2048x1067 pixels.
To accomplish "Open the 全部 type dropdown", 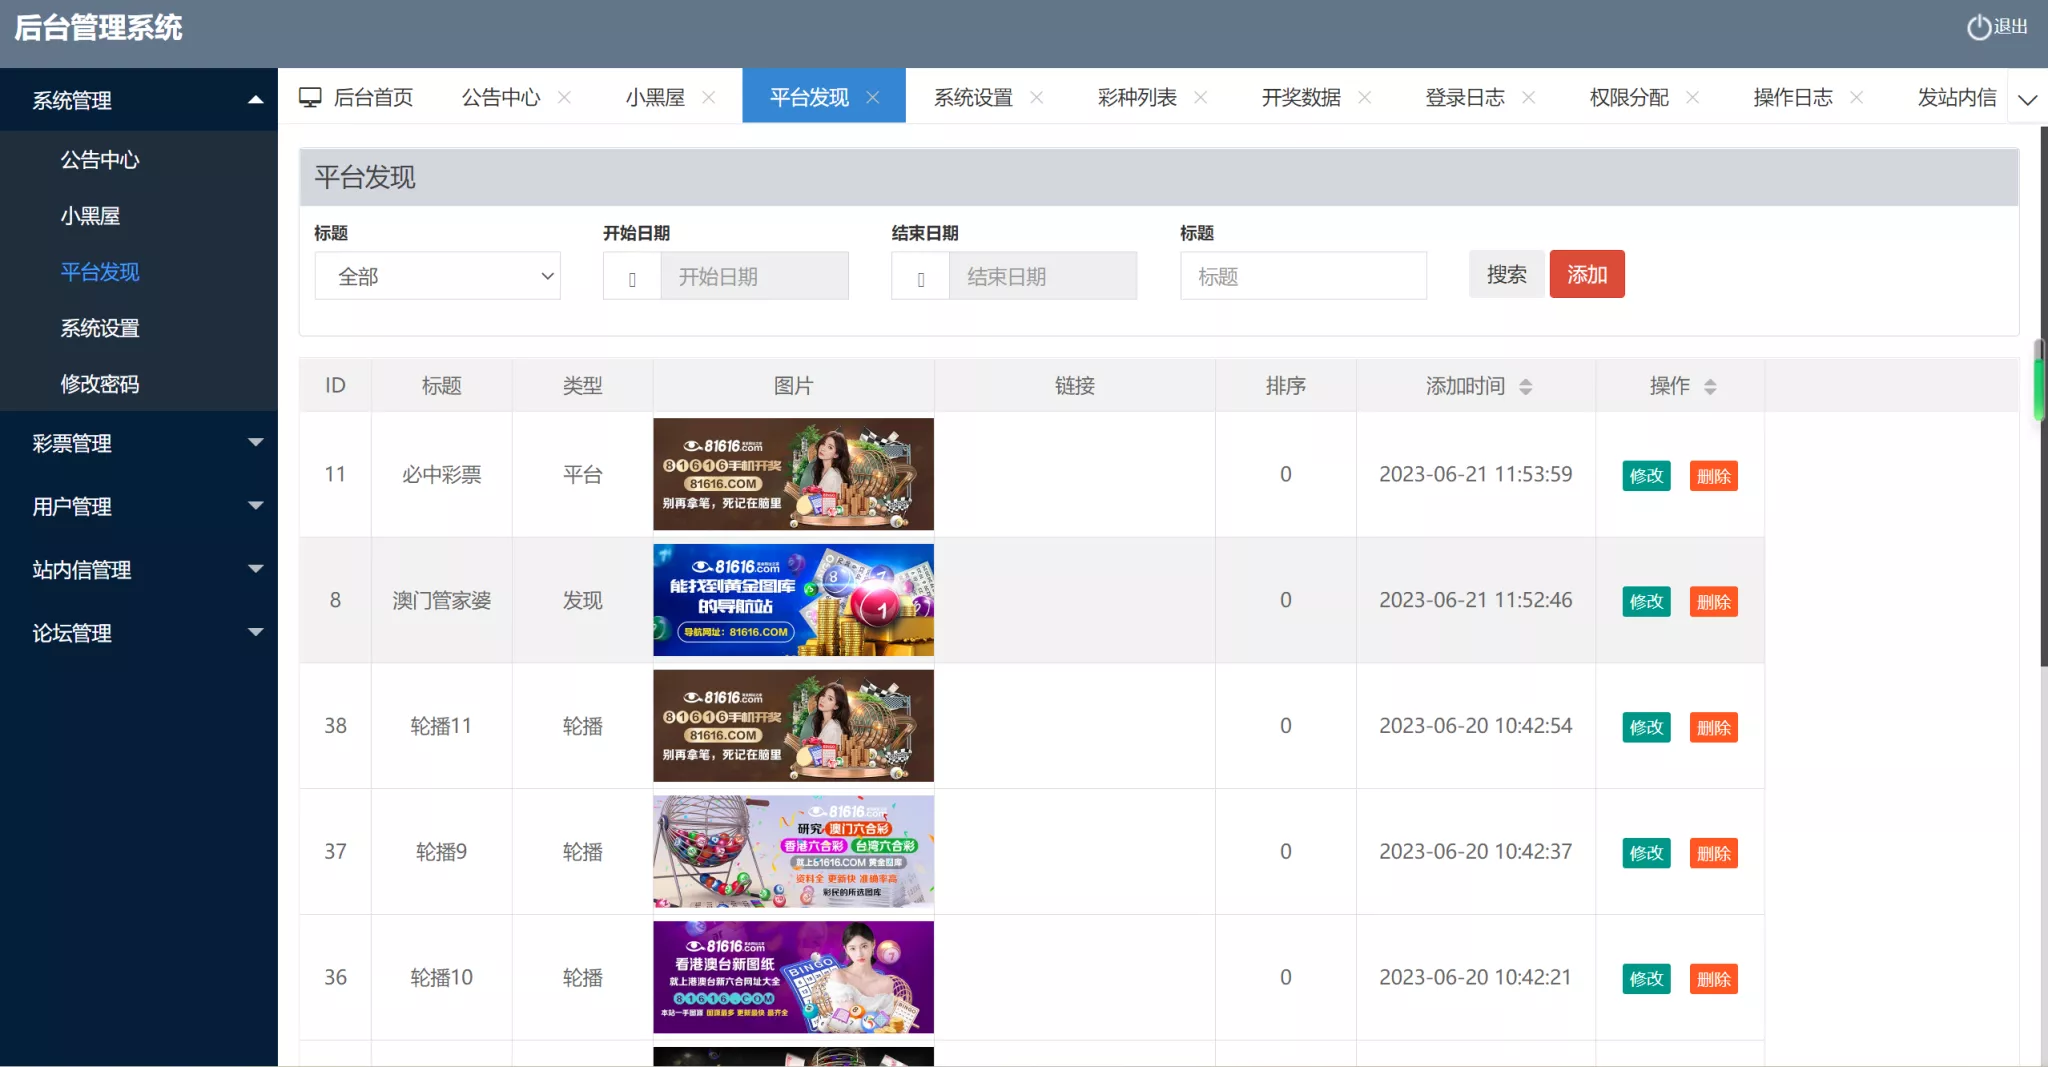I will pos(437,276).
